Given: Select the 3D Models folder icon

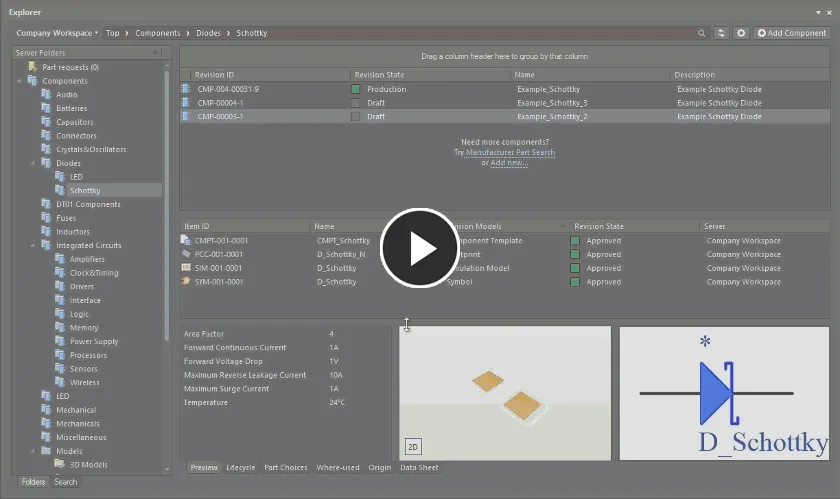Looking at the screenshot, I should (x=60, y=464).
